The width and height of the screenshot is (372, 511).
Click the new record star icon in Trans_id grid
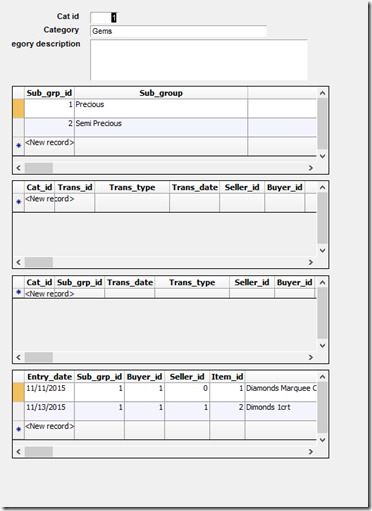click(x=19, y=202)
